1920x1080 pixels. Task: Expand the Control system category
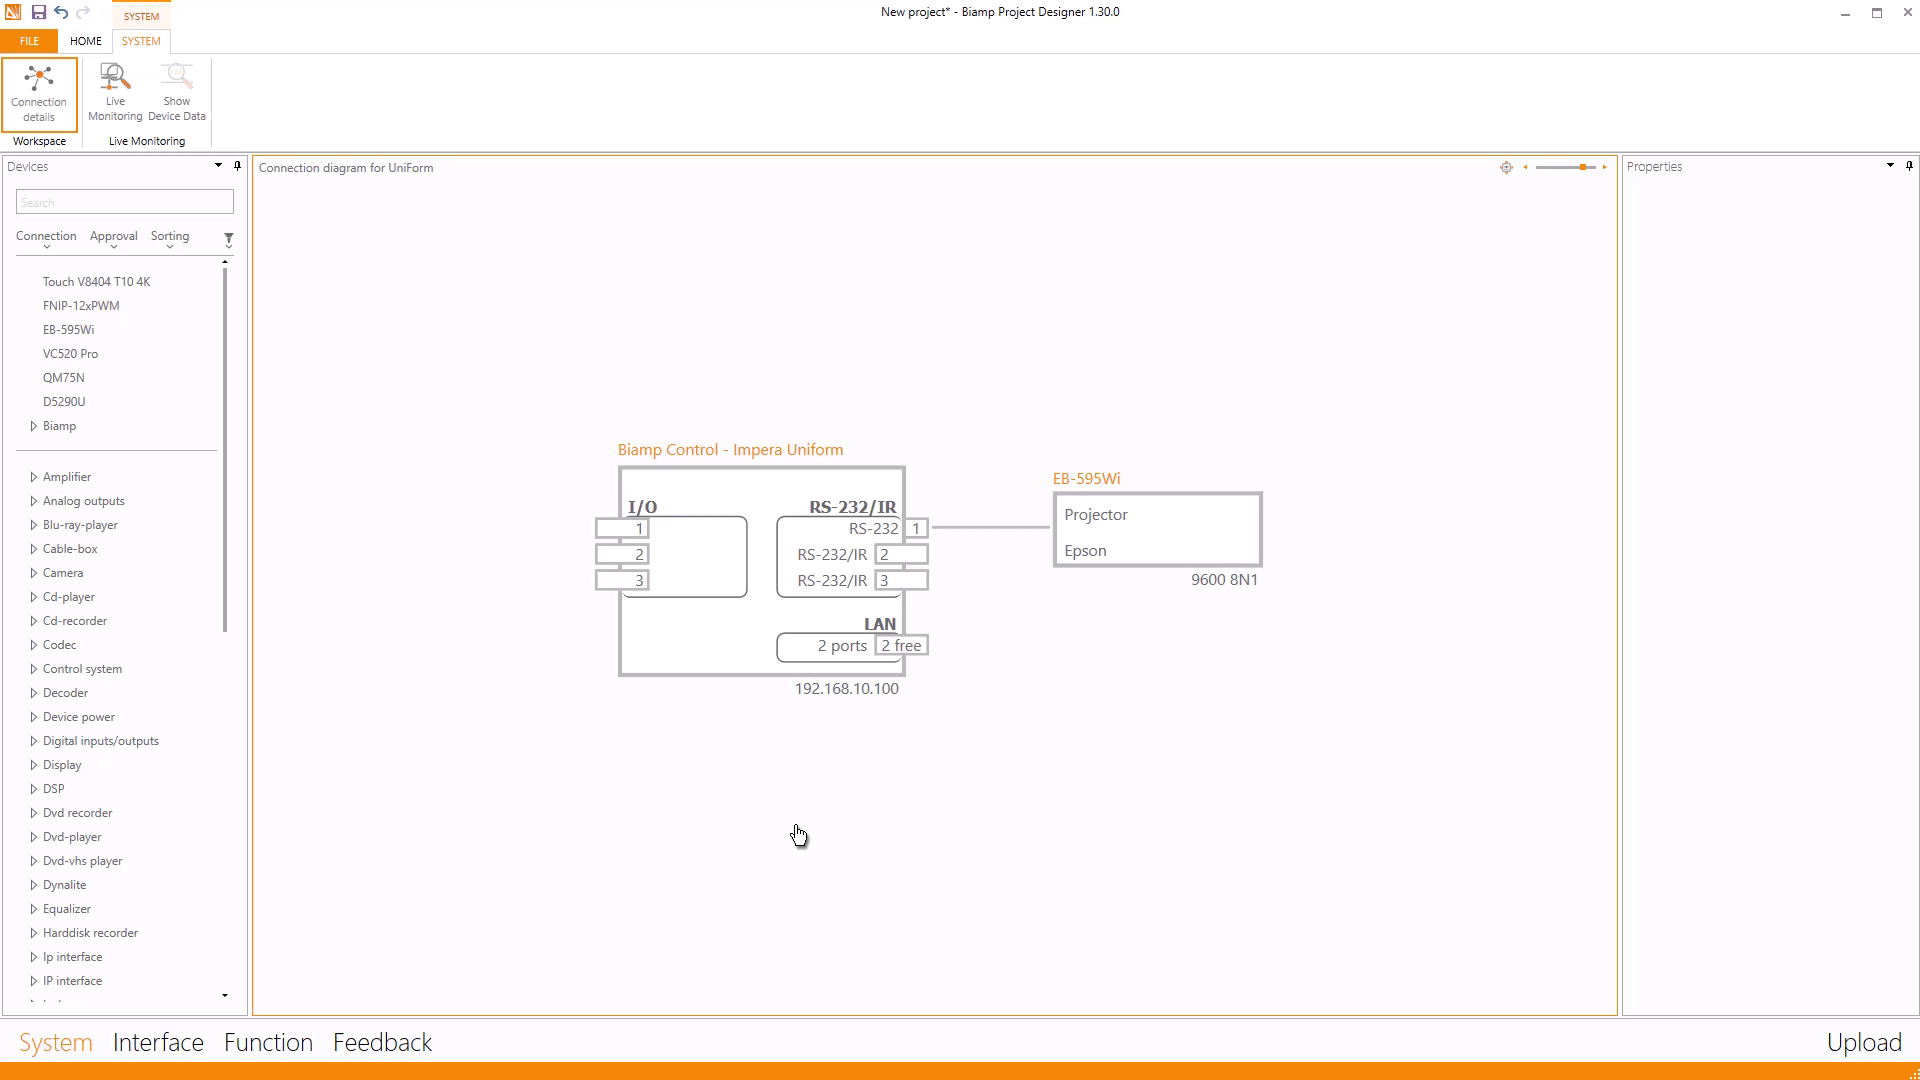point(34,669)
